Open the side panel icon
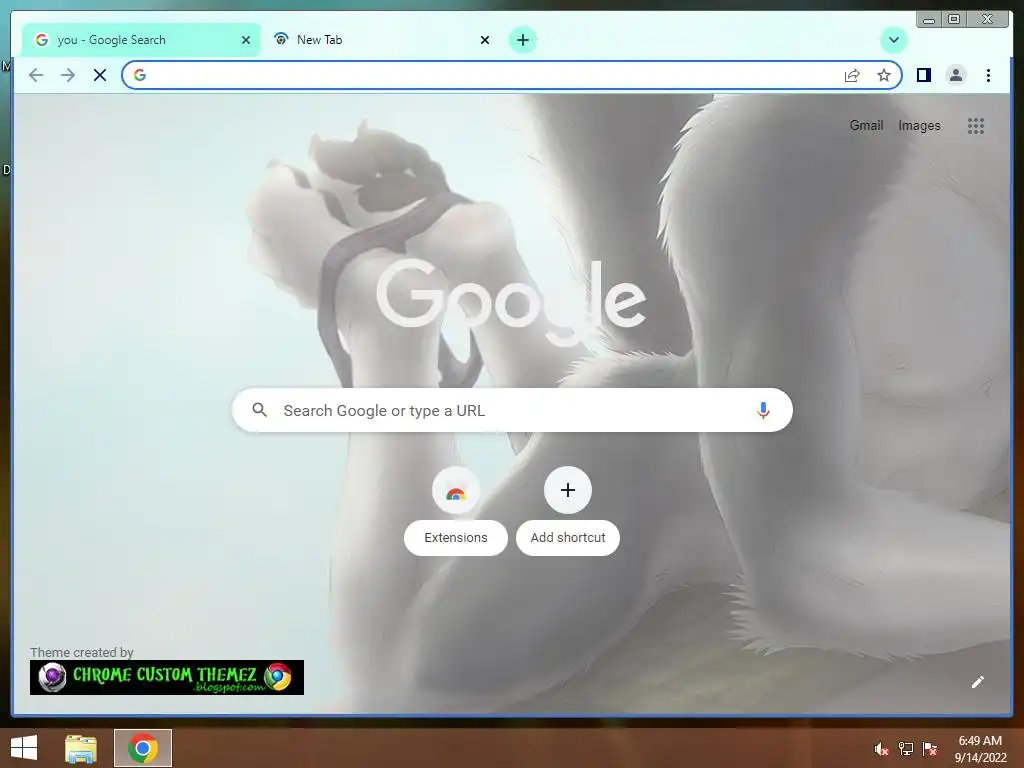Viewport: 1024px width, 768px height. [x=923, y=75]
